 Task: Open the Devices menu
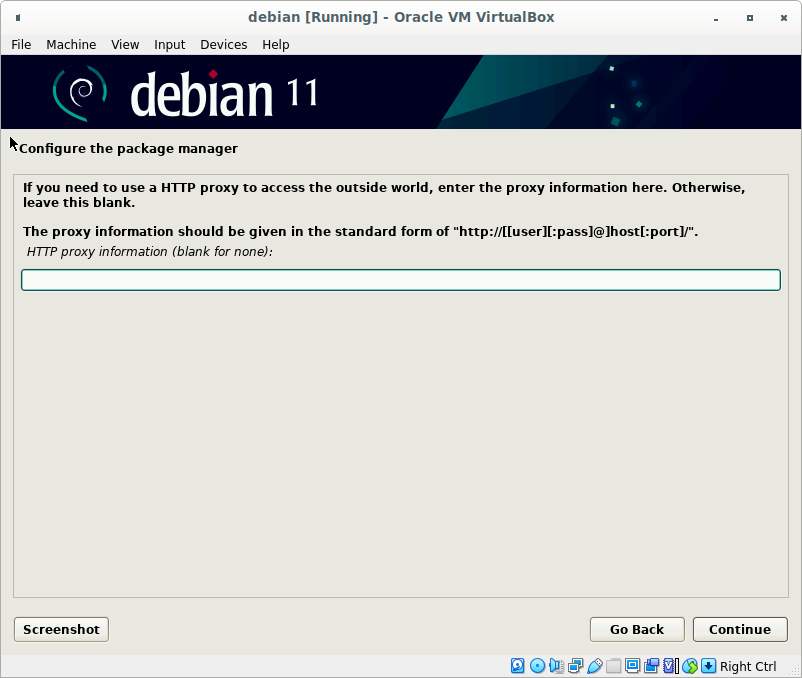223,44
